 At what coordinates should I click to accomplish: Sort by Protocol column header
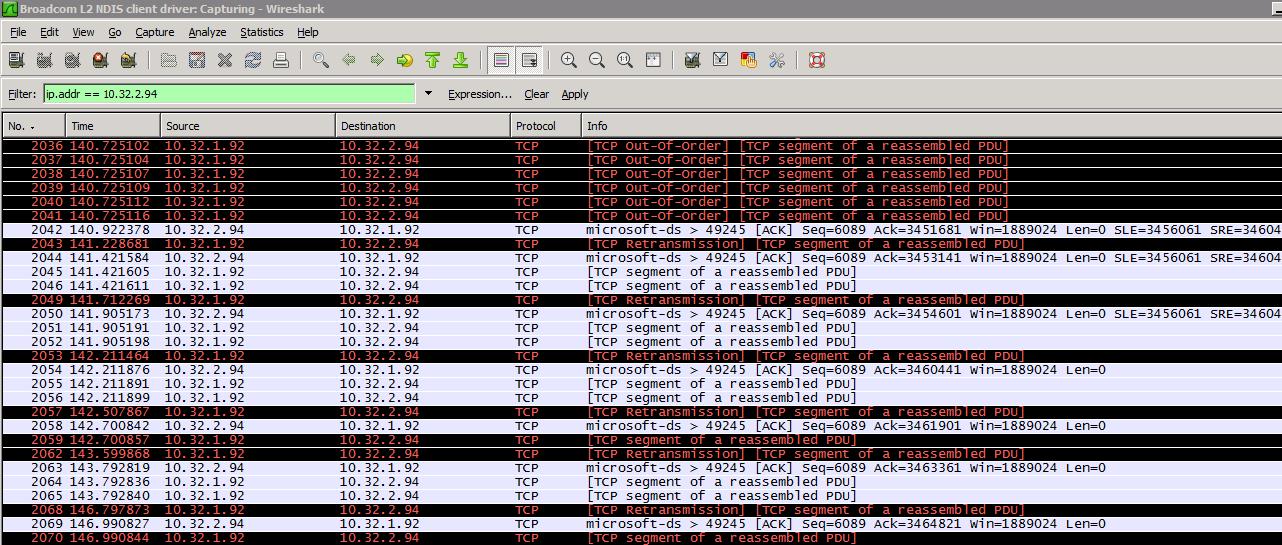[x=546, y=126]
